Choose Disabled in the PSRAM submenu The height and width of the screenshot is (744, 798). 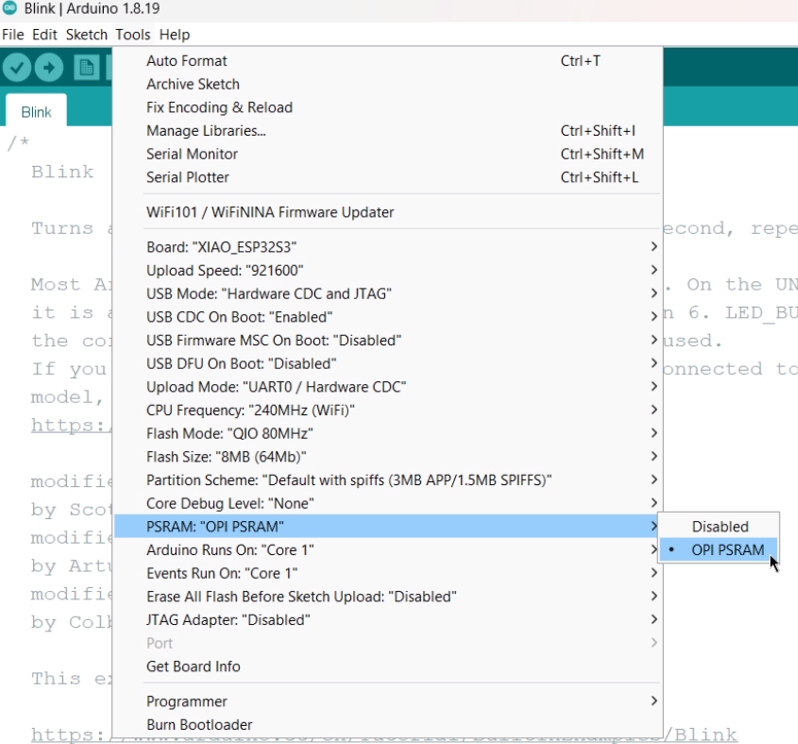click(x=719, y=526)
